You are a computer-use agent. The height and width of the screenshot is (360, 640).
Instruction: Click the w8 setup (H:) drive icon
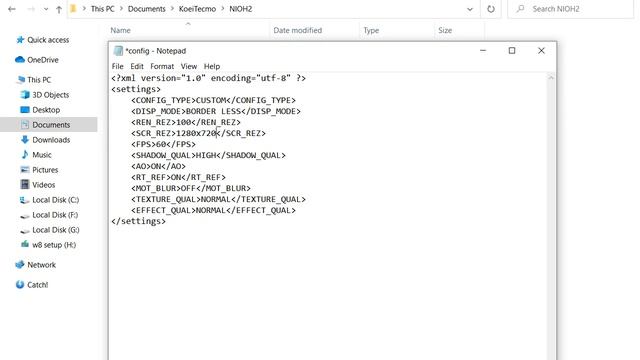(x=25, y=244)
